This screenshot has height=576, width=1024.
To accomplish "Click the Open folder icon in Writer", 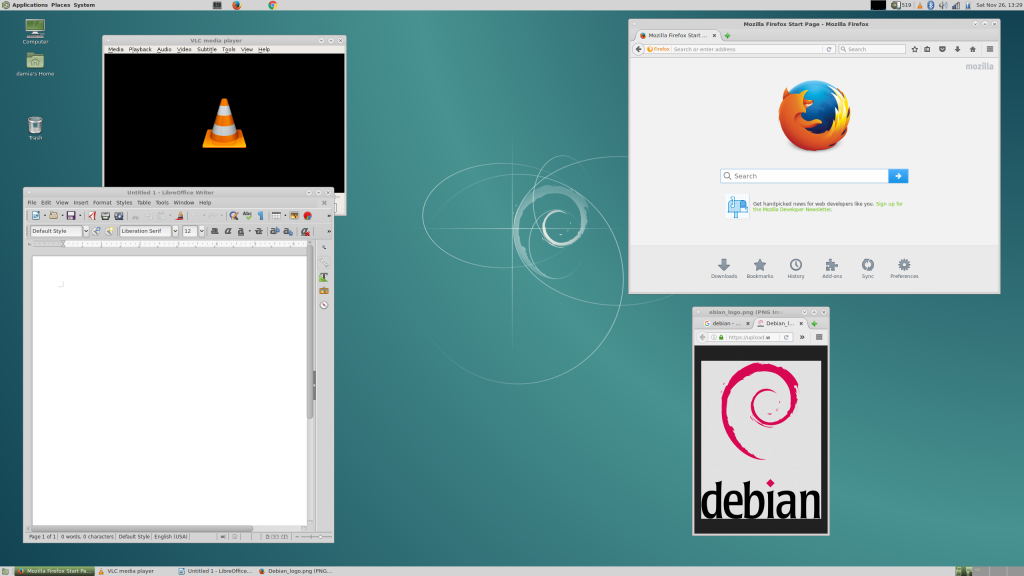I will click(54, 216).
